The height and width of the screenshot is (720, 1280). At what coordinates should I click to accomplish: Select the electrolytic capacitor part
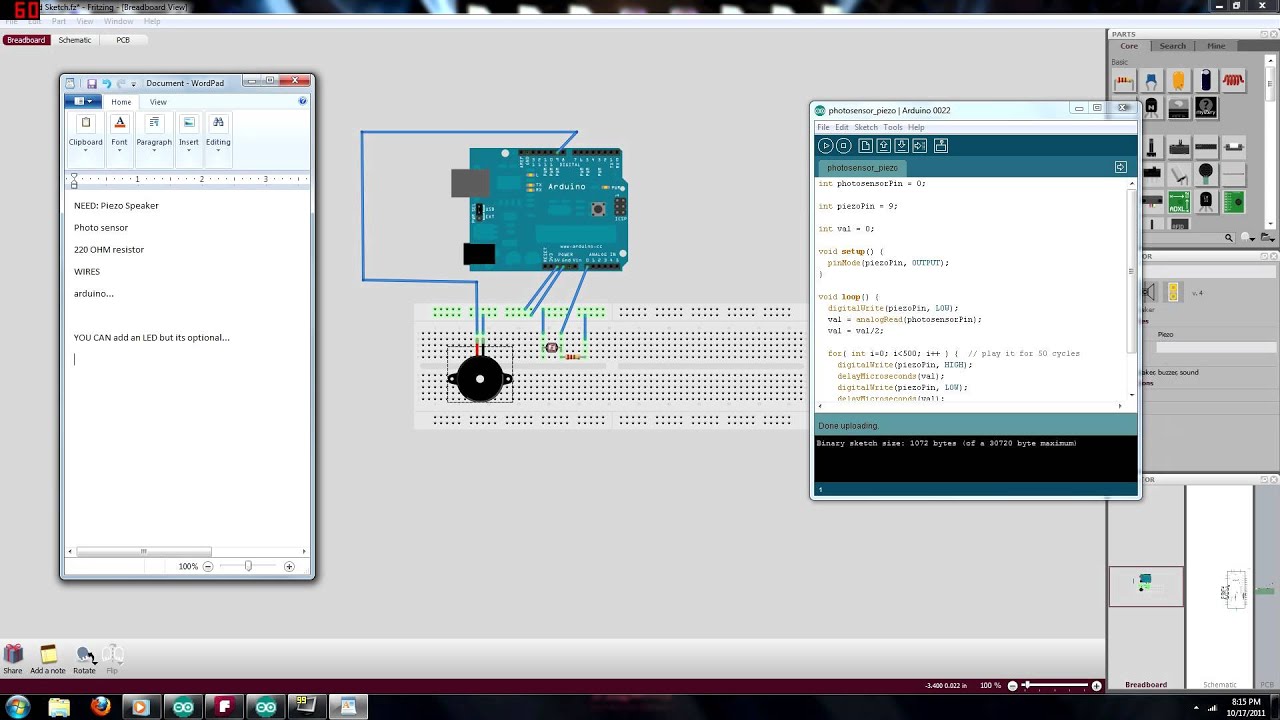1206,82
